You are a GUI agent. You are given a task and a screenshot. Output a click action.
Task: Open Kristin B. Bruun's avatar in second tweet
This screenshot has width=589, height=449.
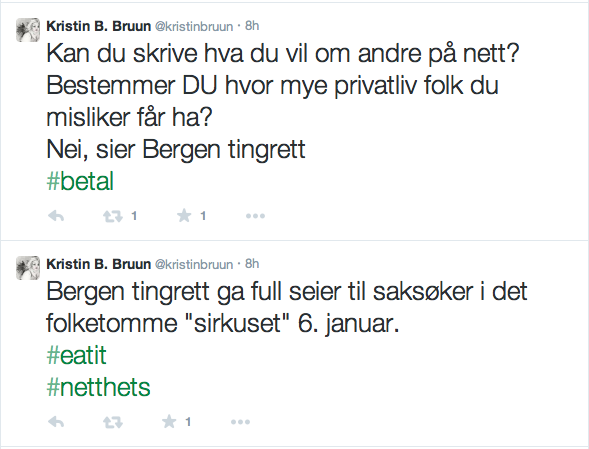click(x=28, y=268)
